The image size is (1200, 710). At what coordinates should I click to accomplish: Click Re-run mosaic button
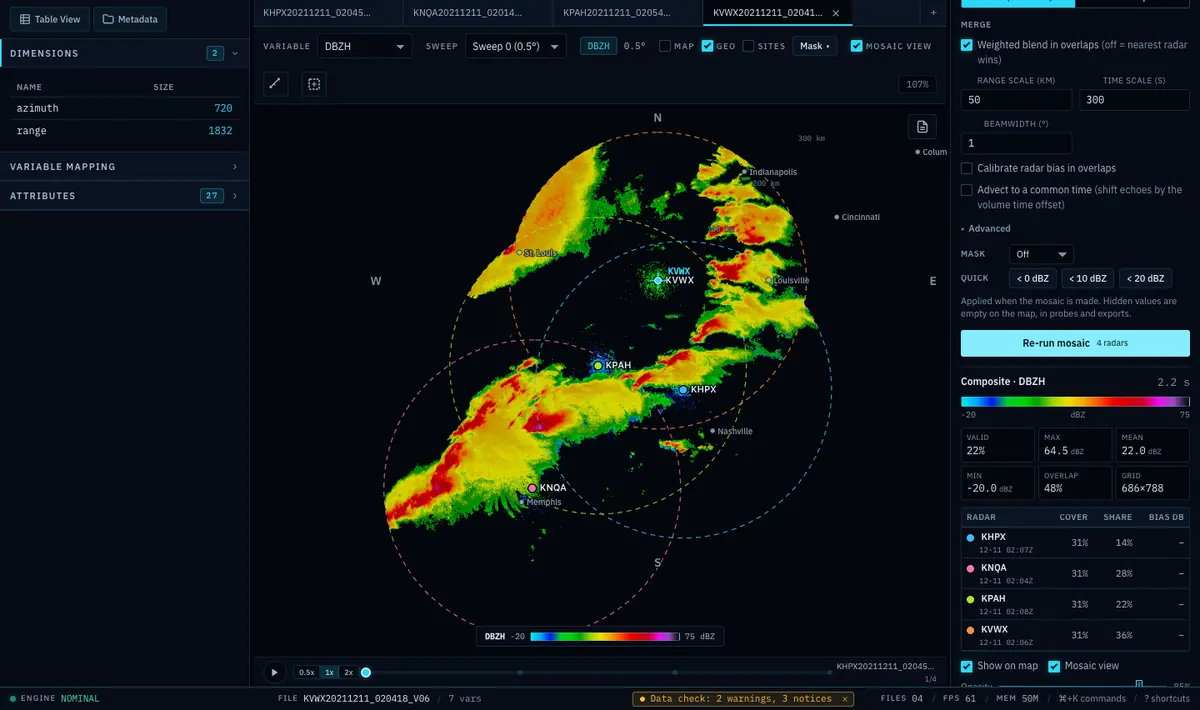coord(1075,343)
